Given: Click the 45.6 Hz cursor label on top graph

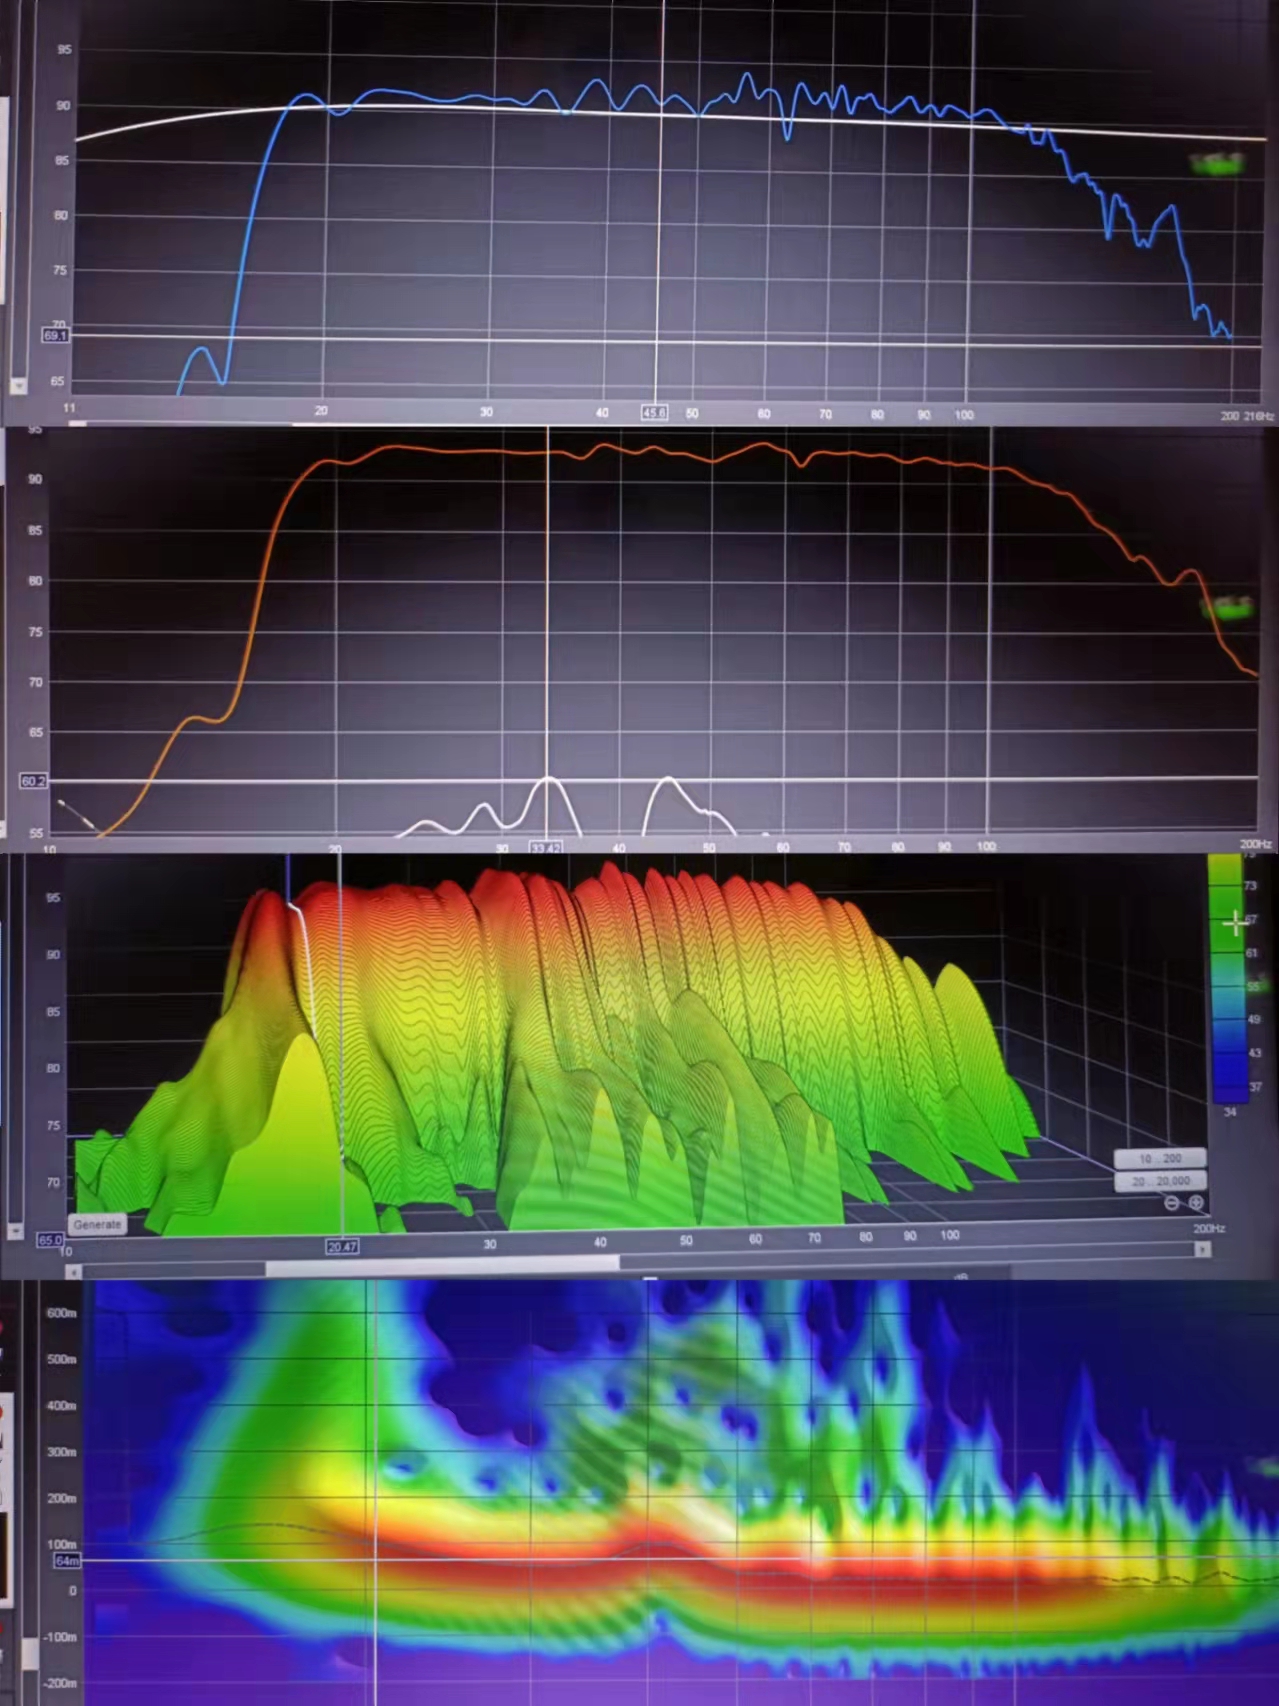Looking at the screenshot, I should pyautogui.click(x=654, y=413).
